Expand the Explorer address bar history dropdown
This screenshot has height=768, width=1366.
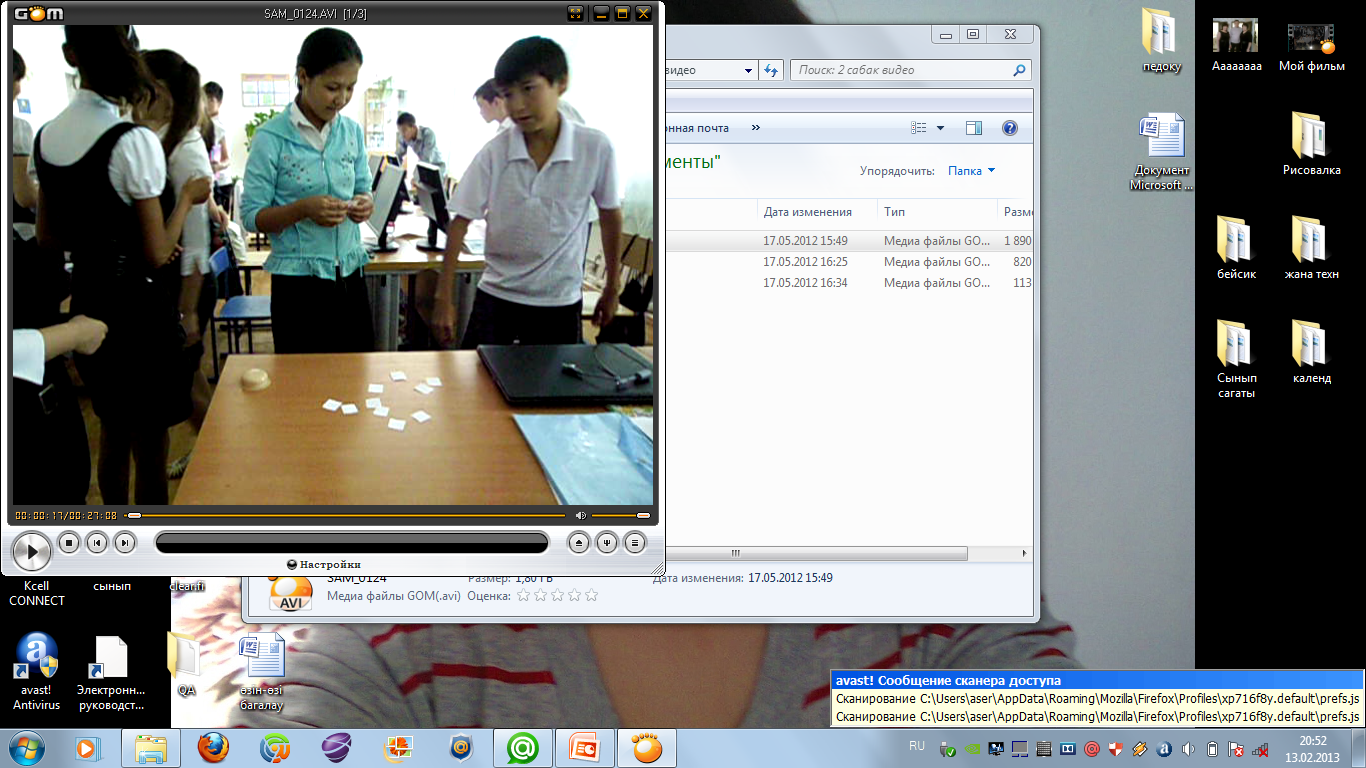[749, 70]
